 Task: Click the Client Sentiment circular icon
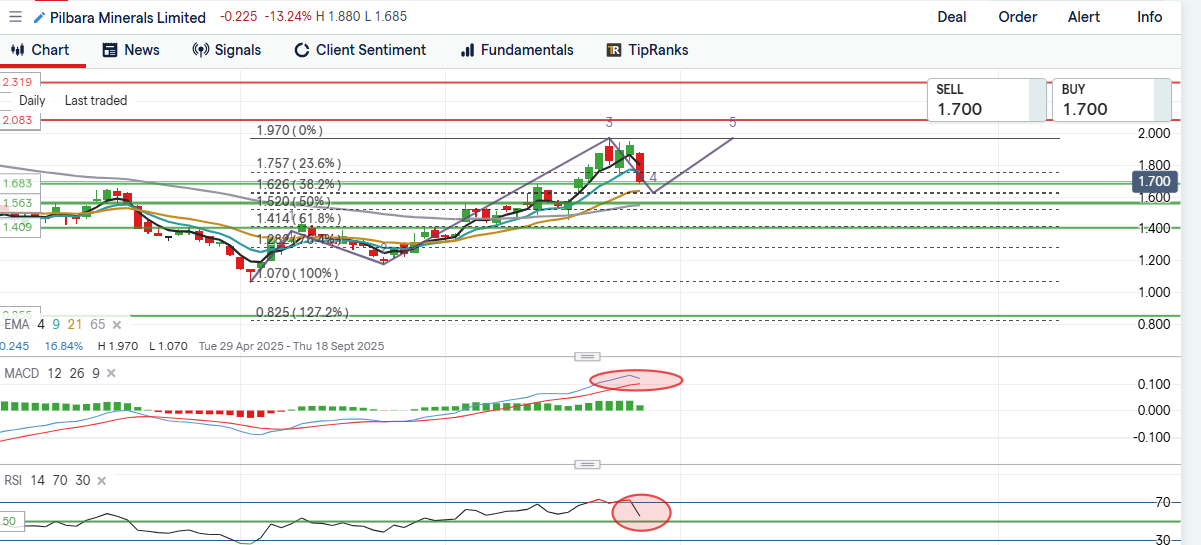301,50
